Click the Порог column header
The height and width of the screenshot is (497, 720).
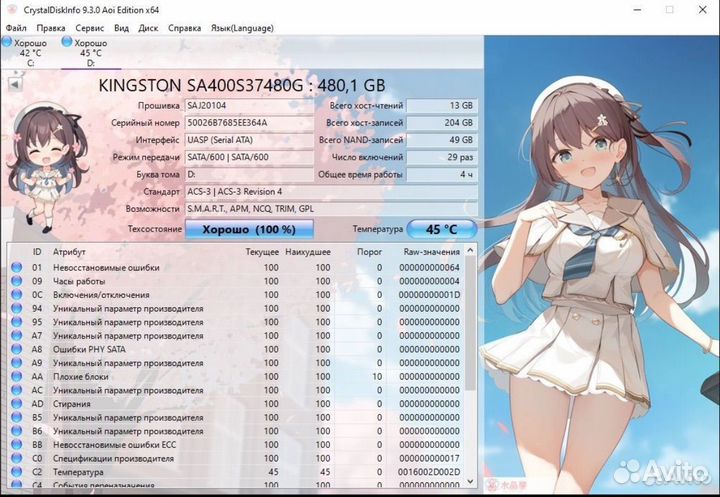click(x=369, y=252)
